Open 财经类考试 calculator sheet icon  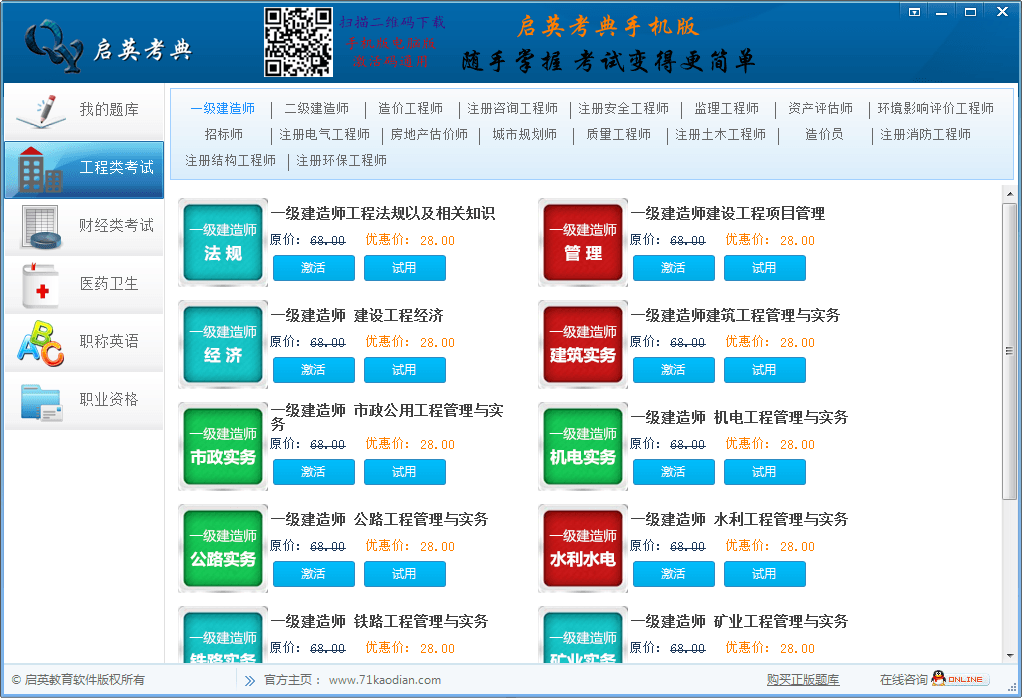coord(41,227)
